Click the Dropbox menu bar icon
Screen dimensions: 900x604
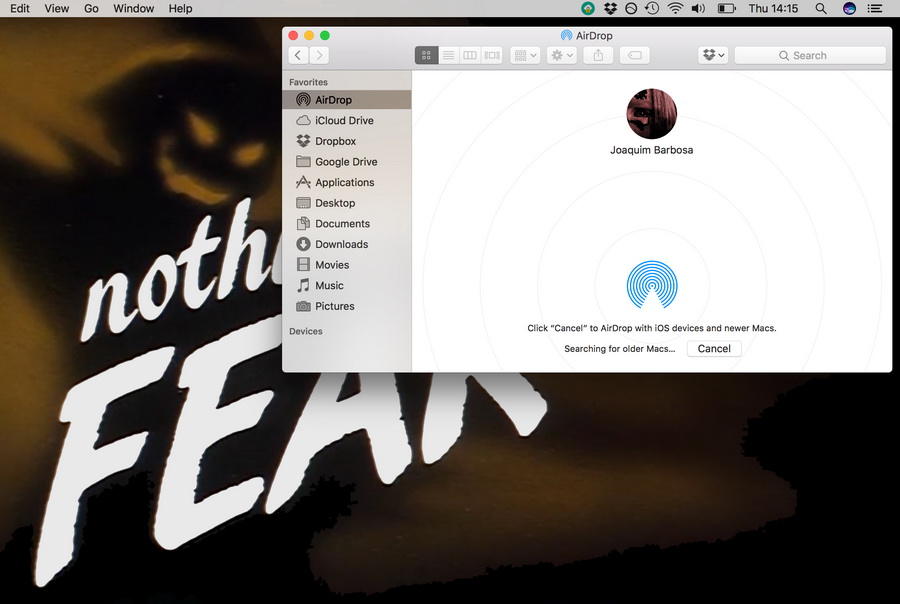[x=610, y=9]
